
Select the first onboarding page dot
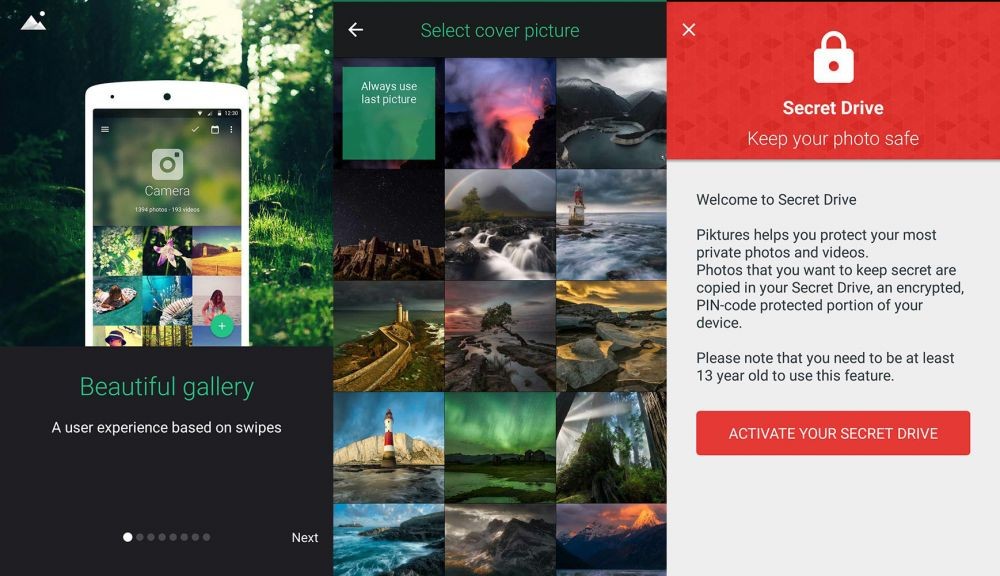pyautogui.click(x=128, y=537)
